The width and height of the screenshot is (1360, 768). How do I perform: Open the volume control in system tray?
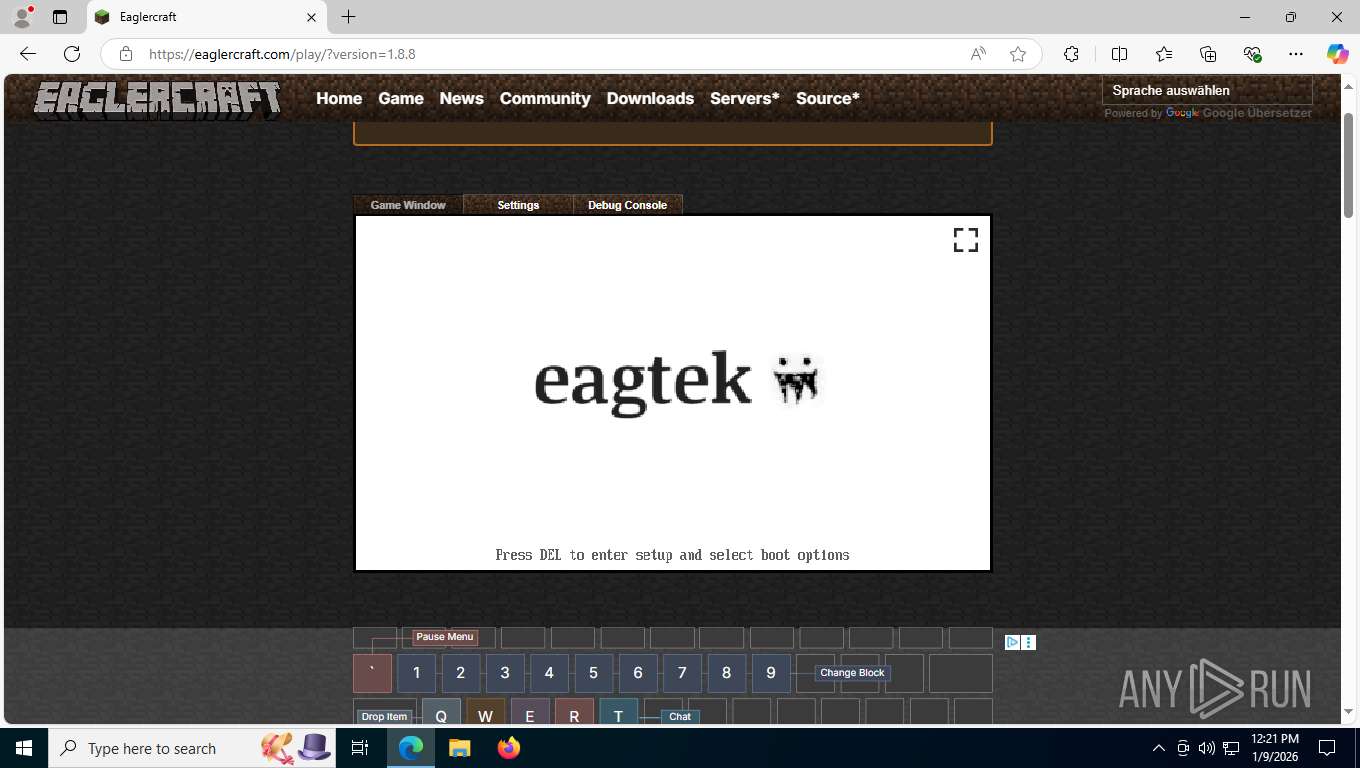[x=1206, y=748]
